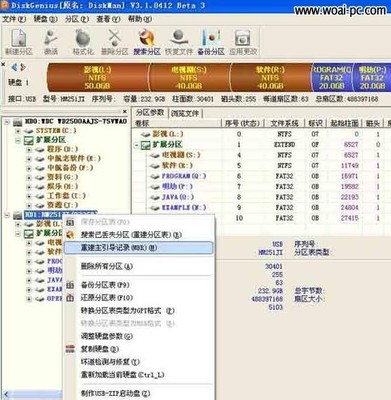This screenshot has width=391, height=400.
Task: Choose 制作USB-ZIP启动盘 from context menu
Action: (138, 393)
